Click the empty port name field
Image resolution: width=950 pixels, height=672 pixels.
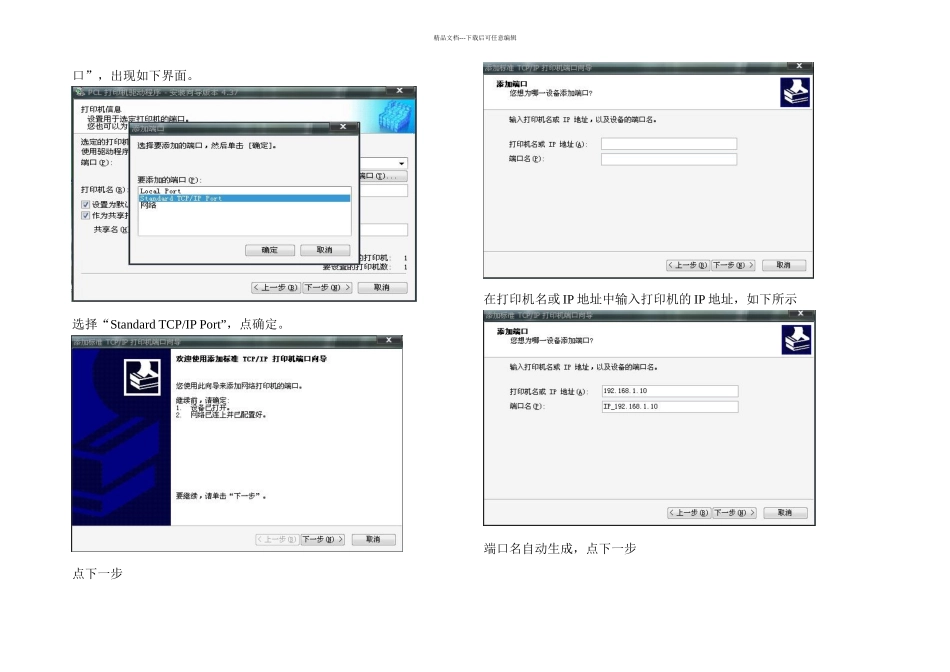tap(669, 159)
